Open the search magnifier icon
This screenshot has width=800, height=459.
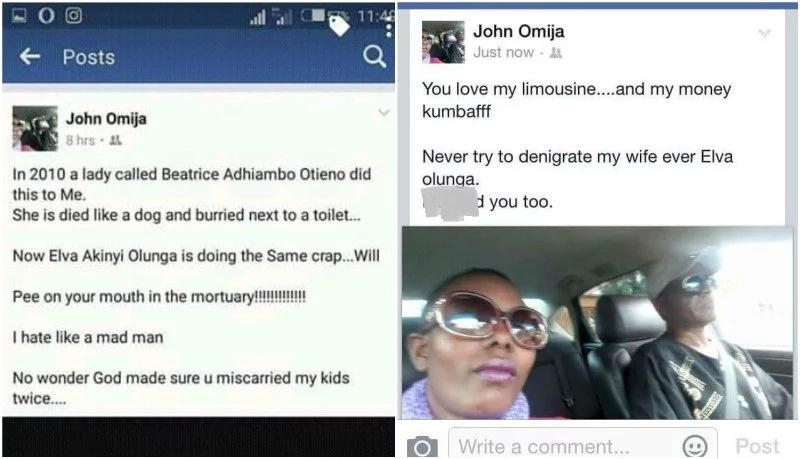click(x=374, y=56)
